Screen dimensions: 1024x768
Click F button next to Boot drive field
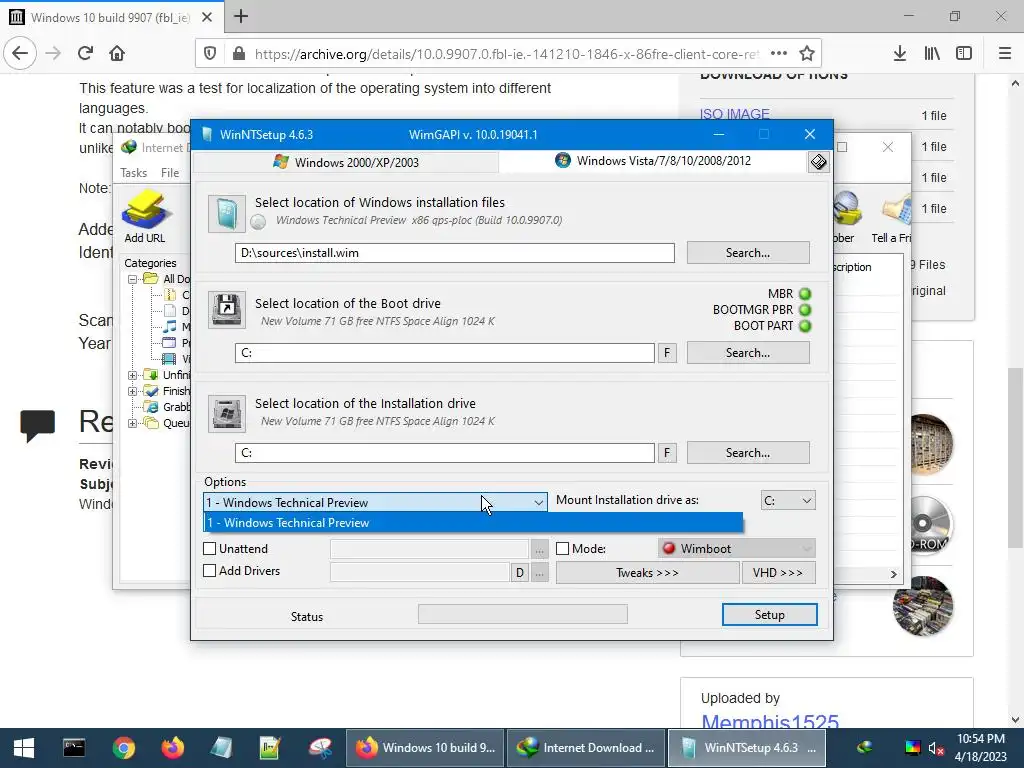pyautogui.click(x=667, y=353)
